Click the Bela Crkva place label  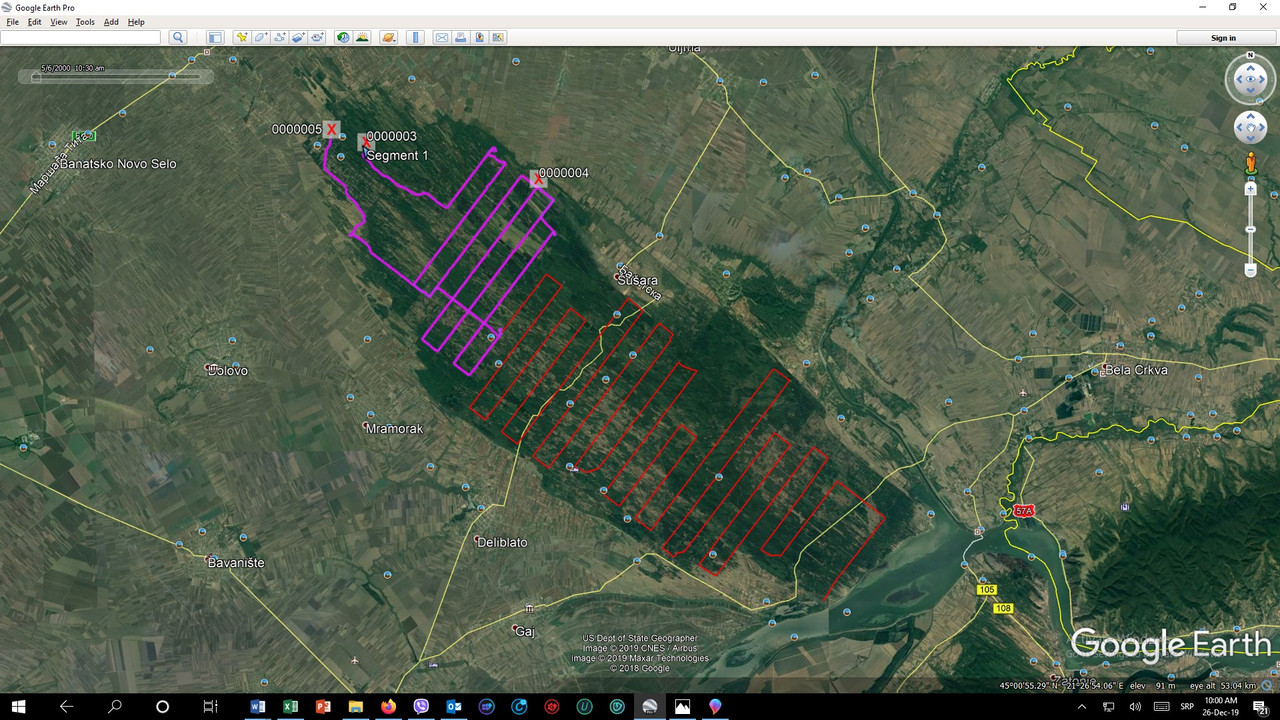point(1136,370)
